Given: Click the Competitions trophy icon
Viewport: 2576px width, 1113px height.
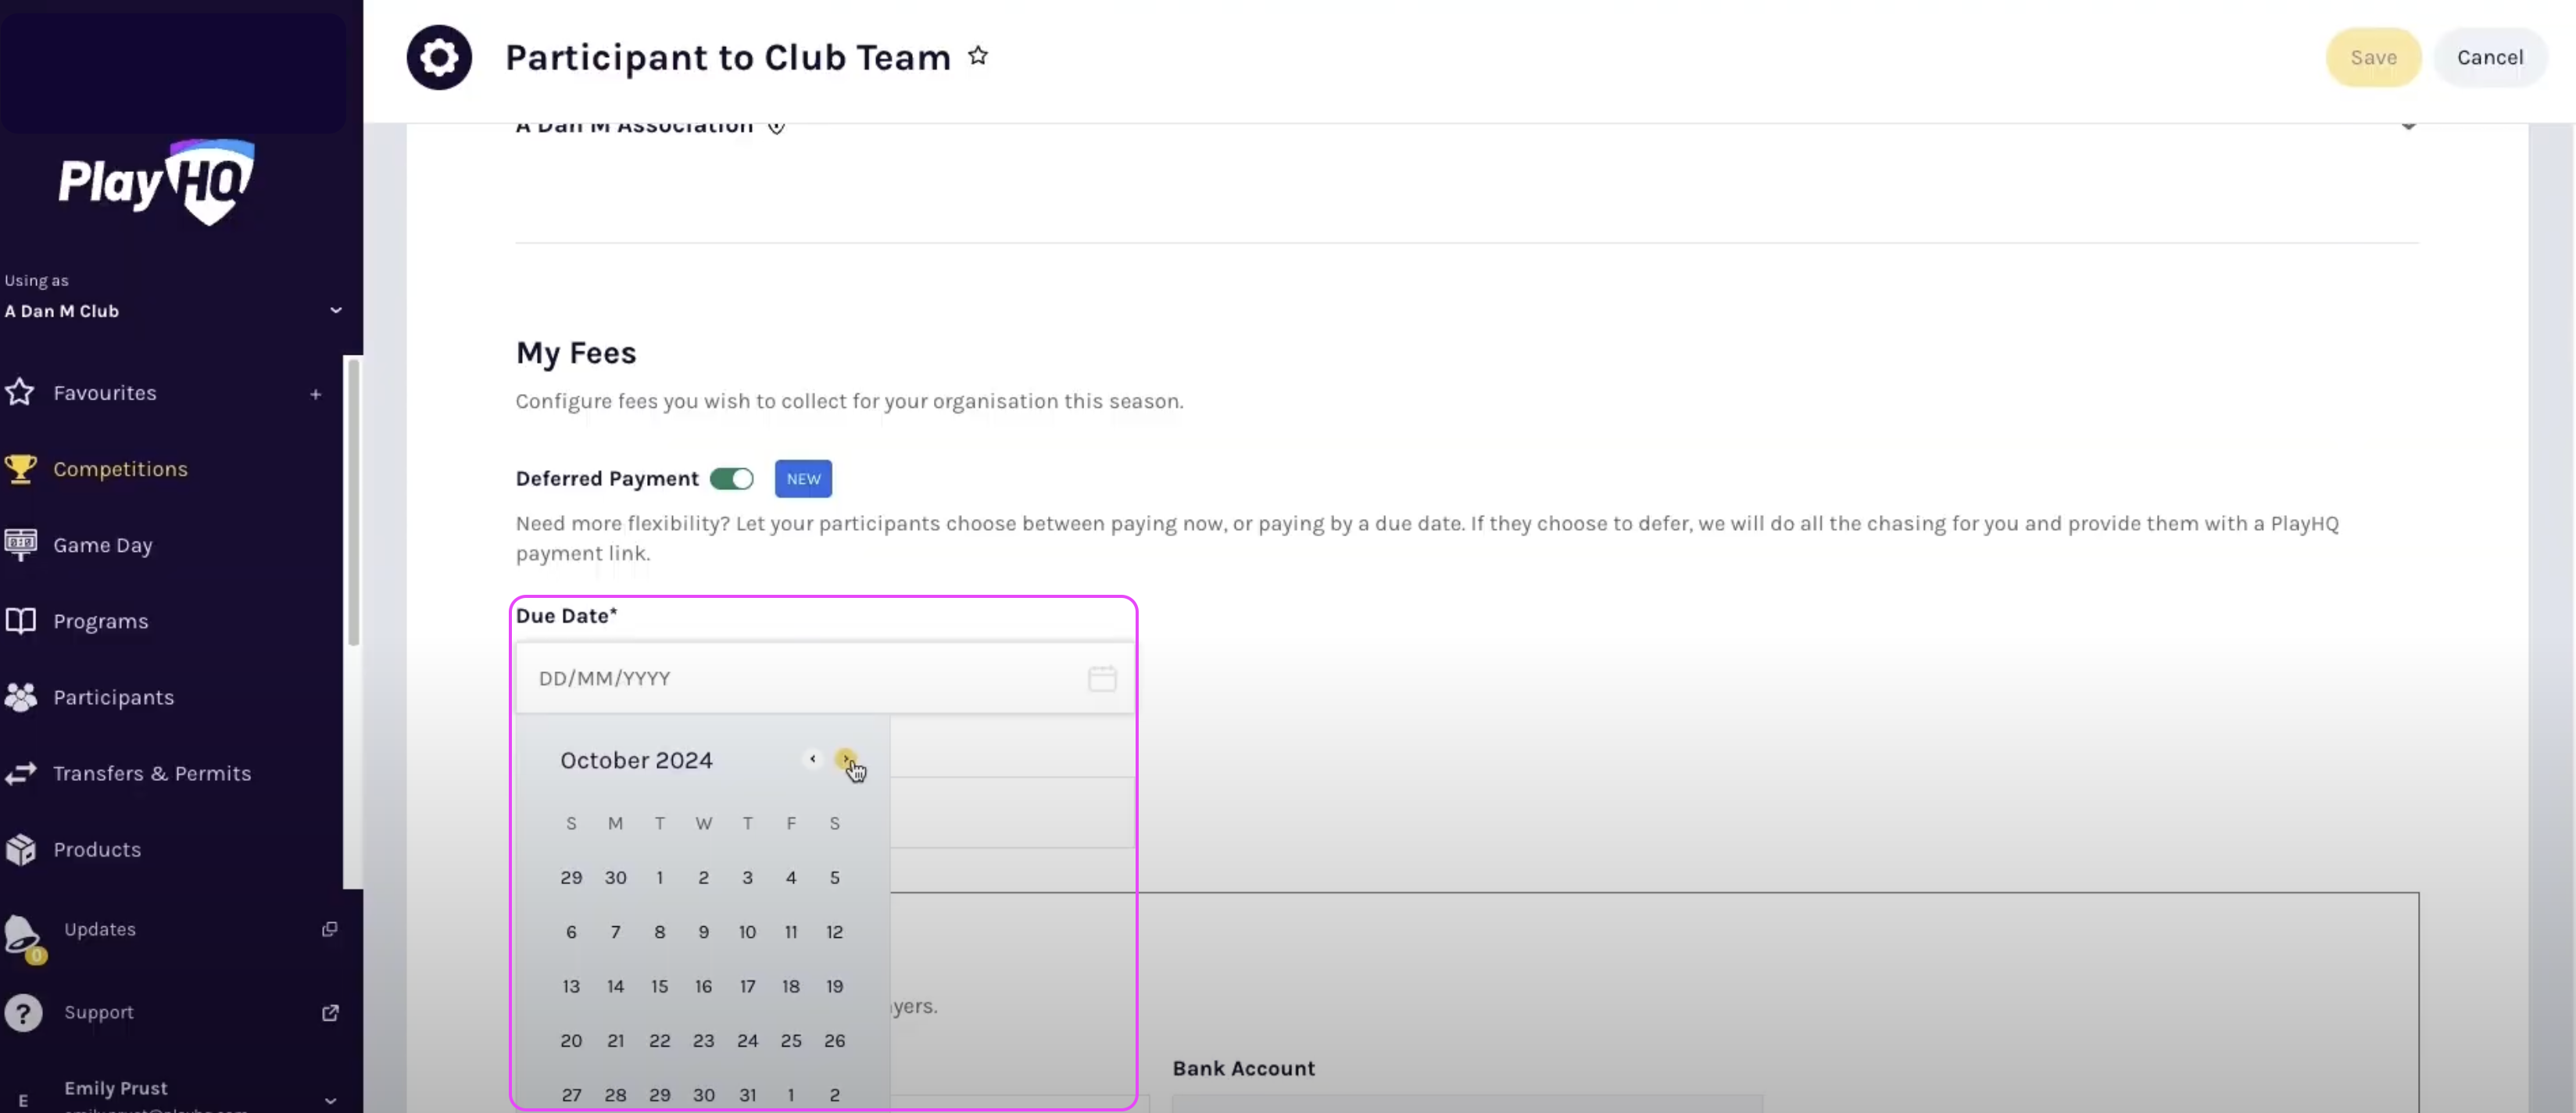Looking at the screenshot, I should pos(20,468).
